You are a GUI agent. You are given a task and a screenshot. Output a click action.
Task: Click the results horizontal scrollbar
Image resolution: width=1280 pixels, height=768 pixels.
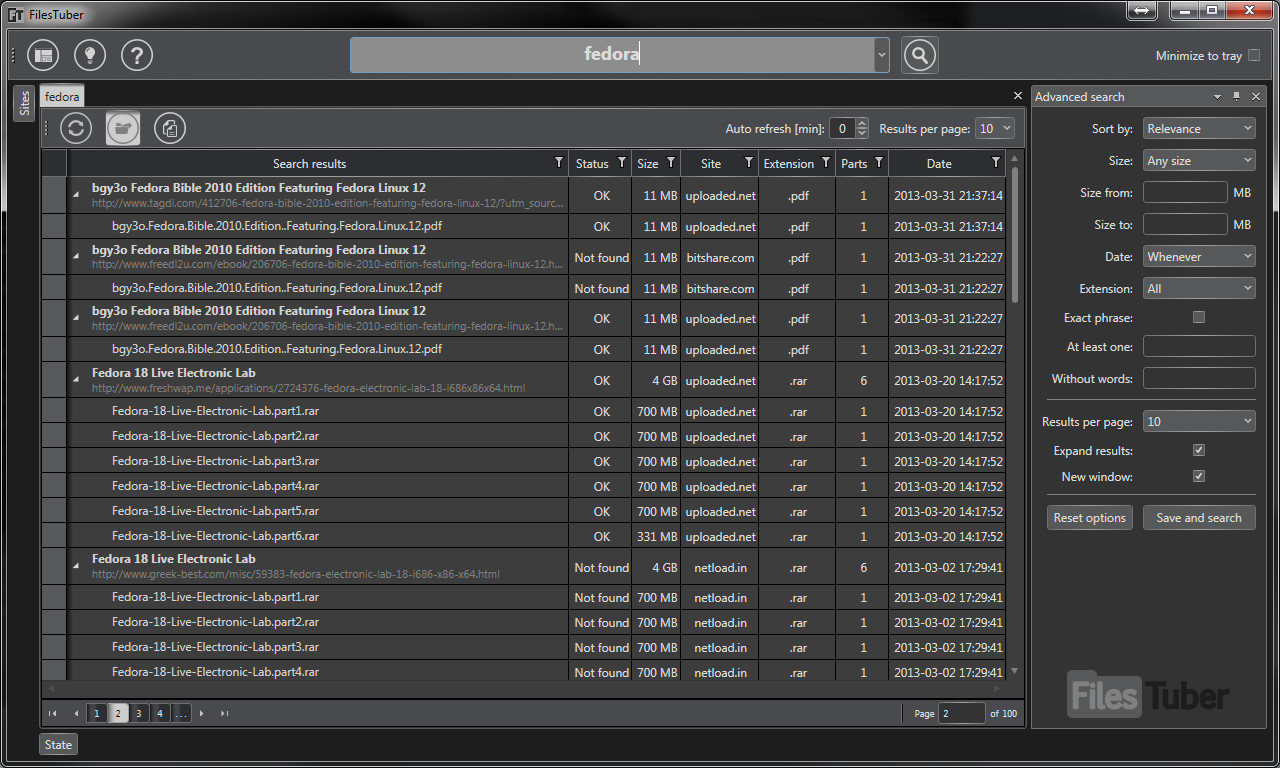point(524,689)
